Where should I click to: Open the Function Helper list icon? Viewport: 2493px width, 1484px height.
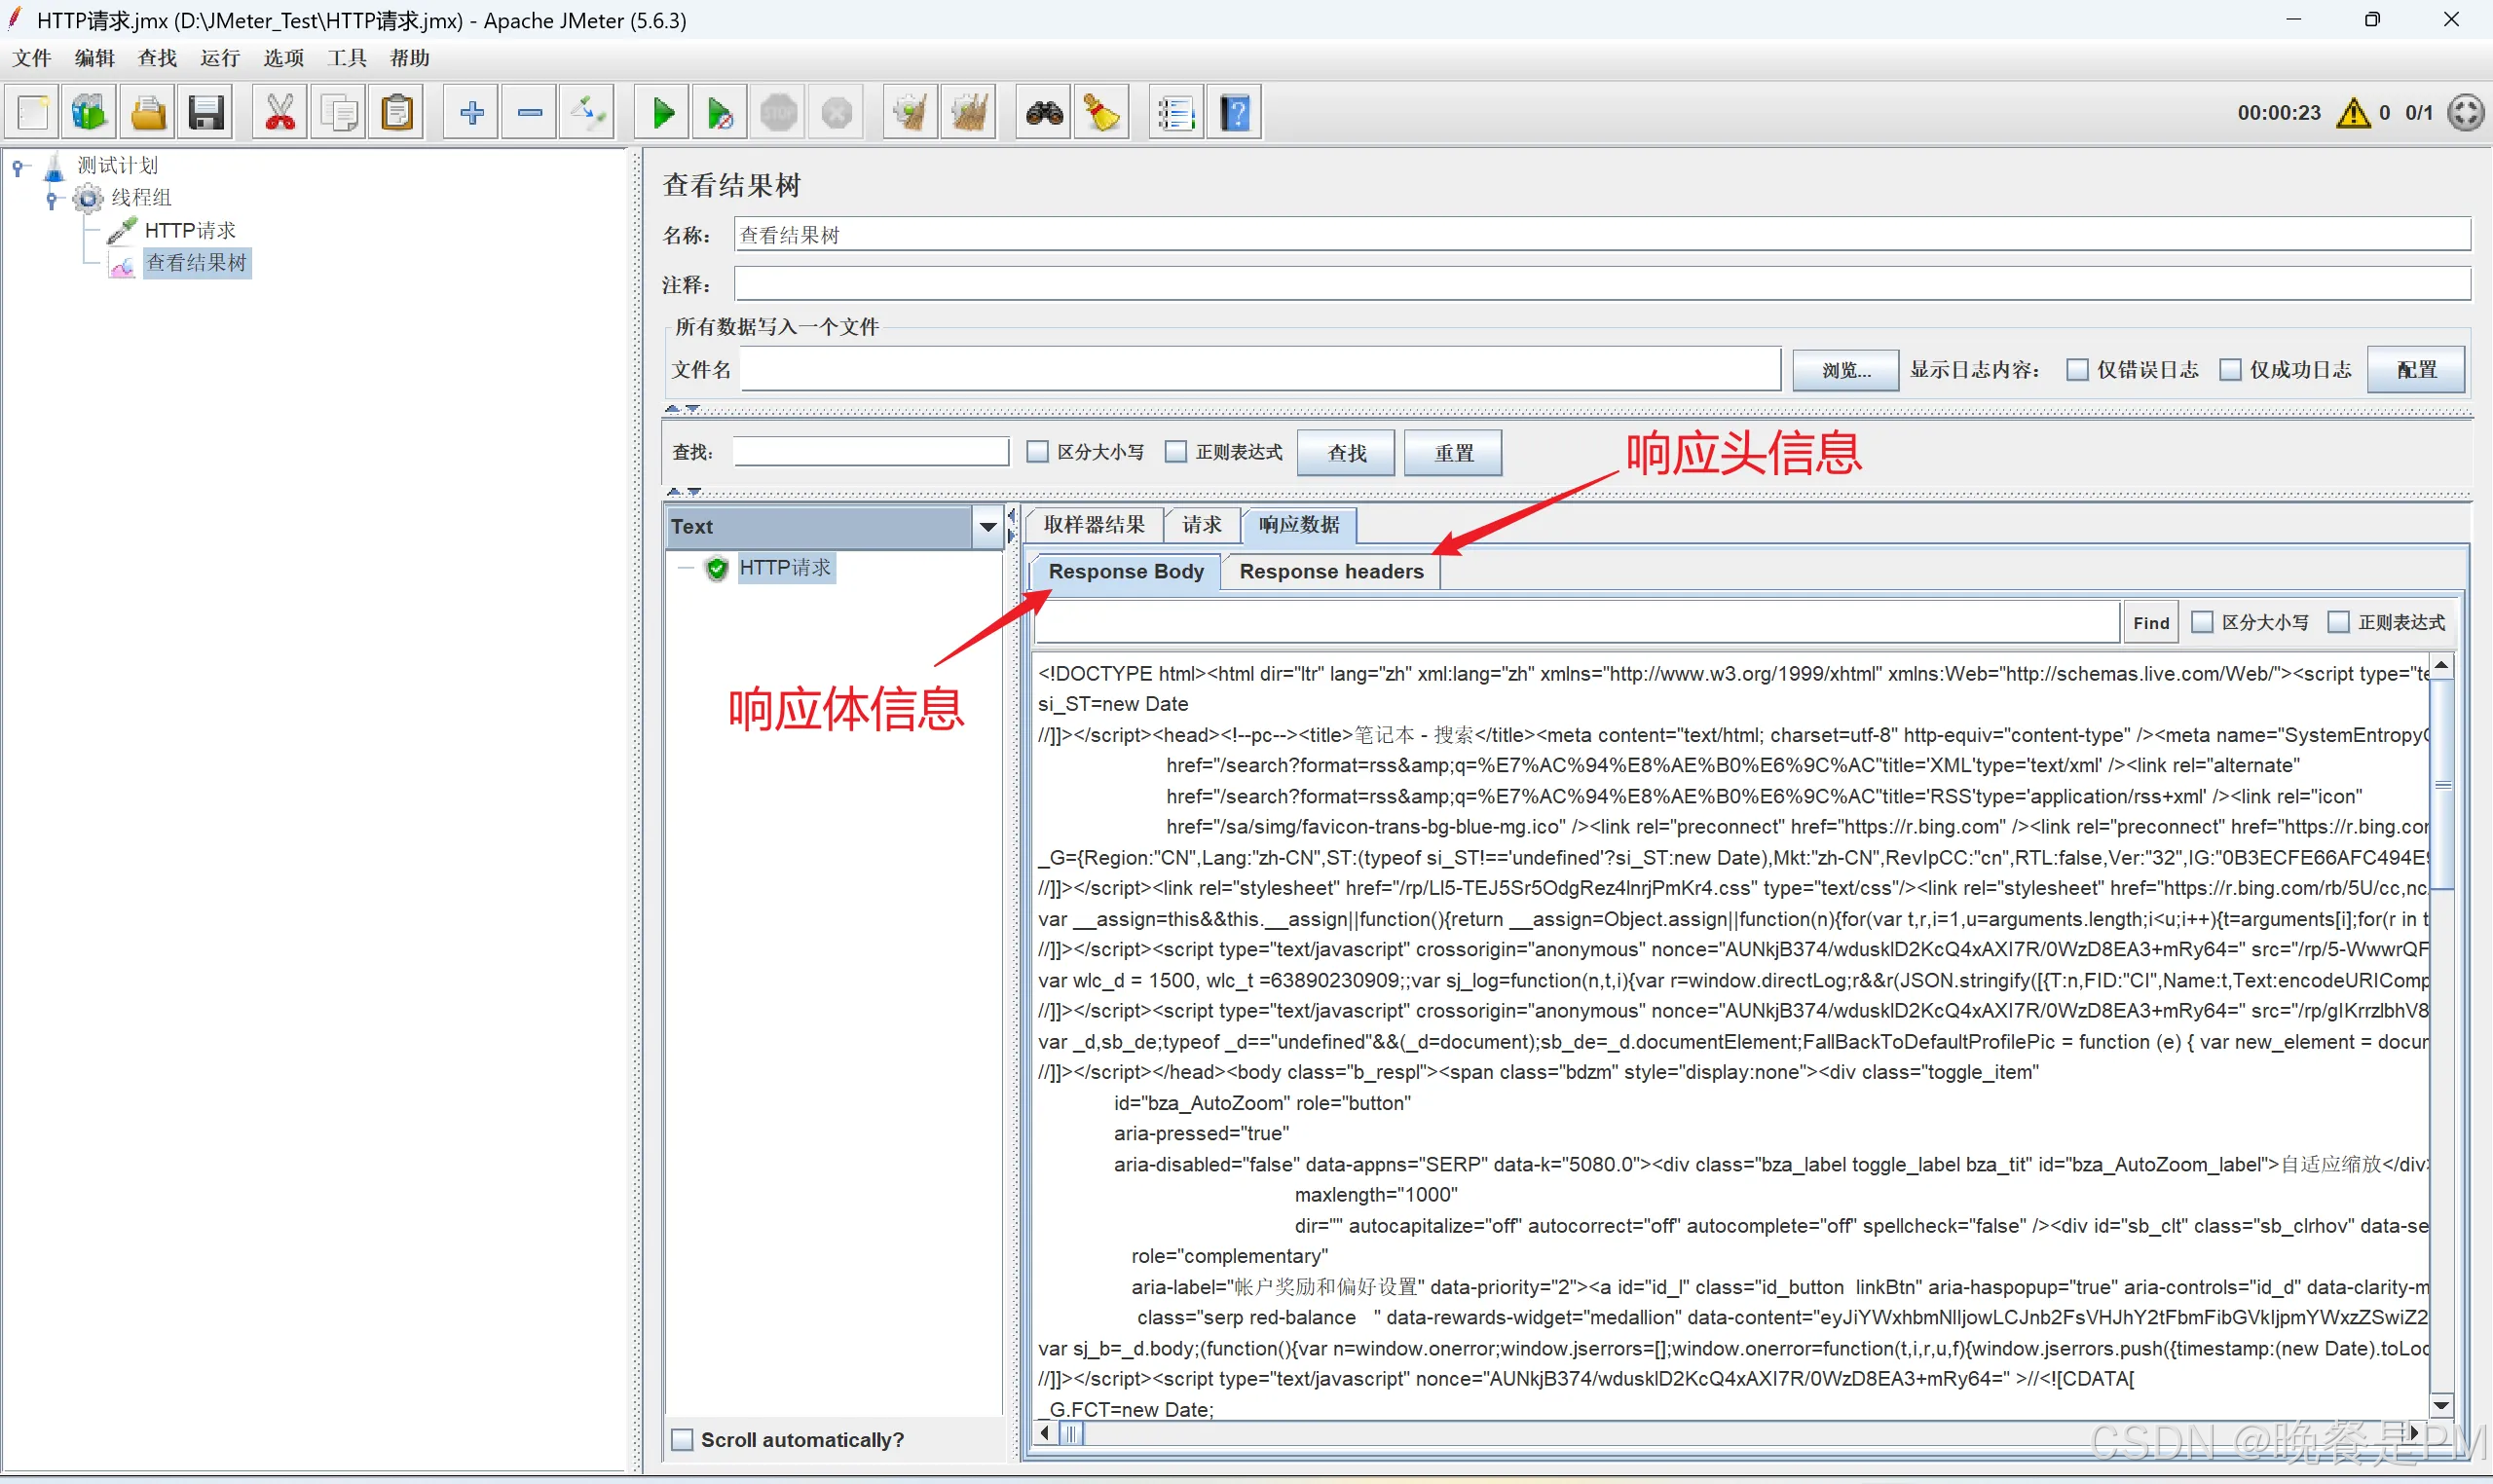pyautogui.click(x=1176, y=113)
